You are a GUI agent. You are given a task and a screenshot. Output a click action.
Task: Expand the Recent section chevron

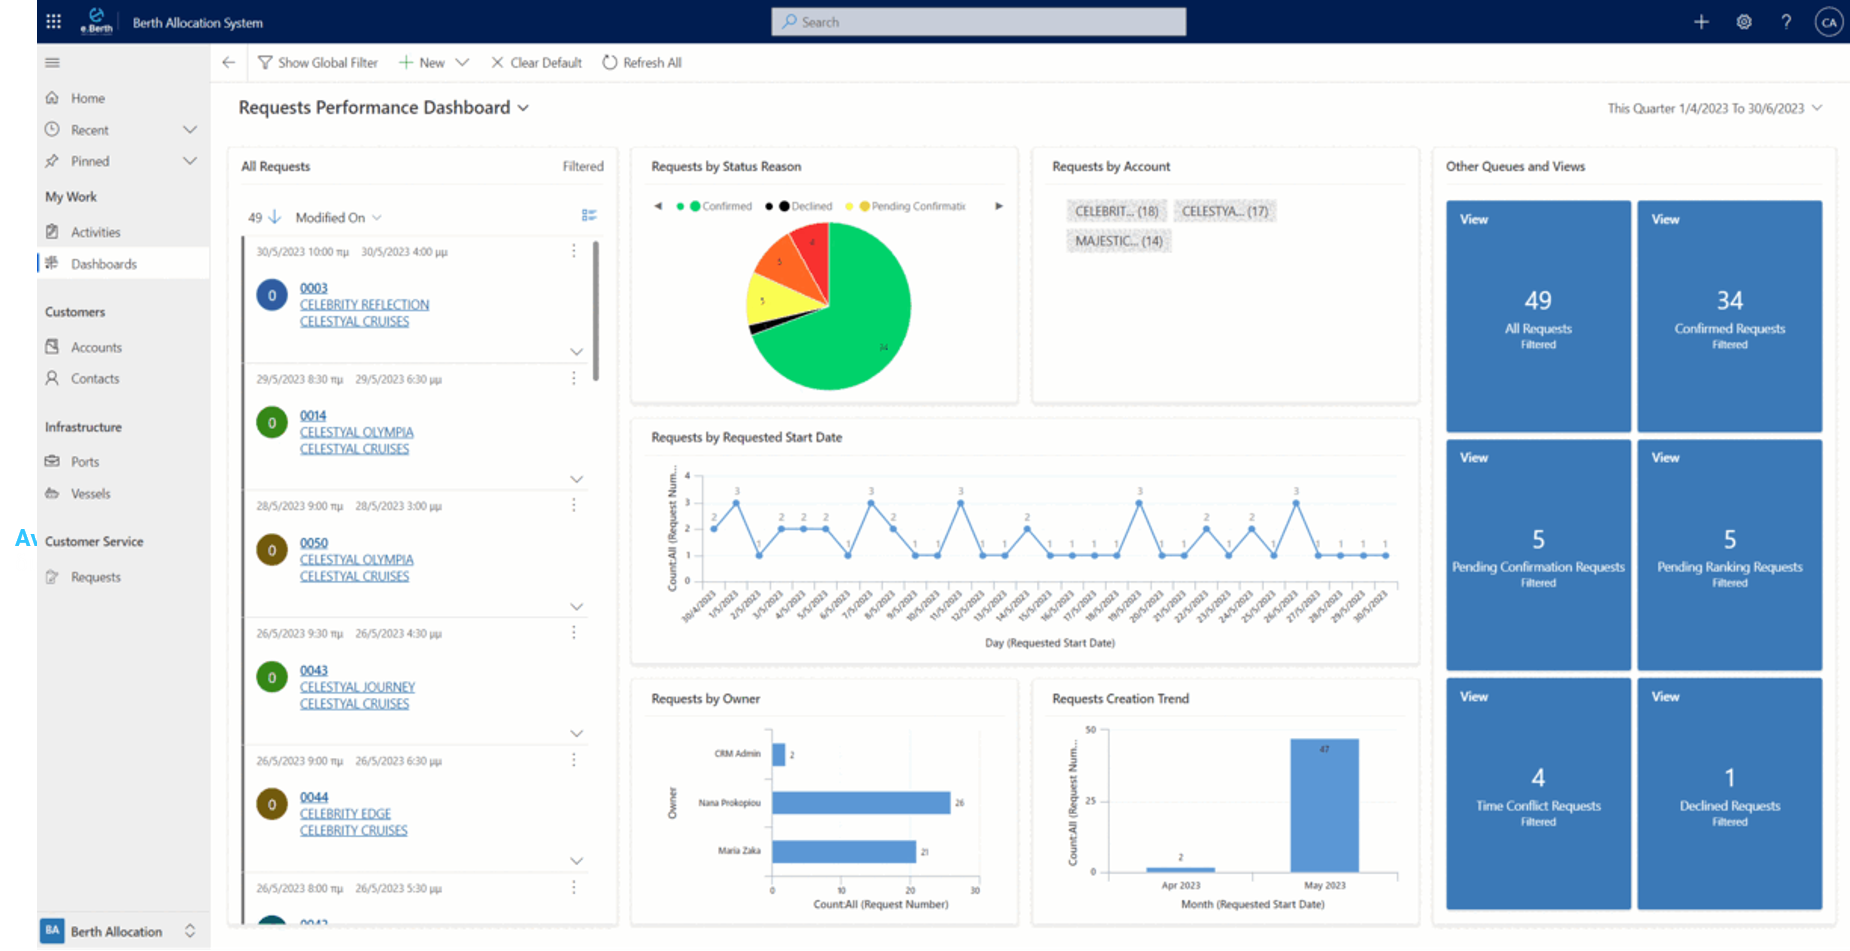tap(190, 130)
